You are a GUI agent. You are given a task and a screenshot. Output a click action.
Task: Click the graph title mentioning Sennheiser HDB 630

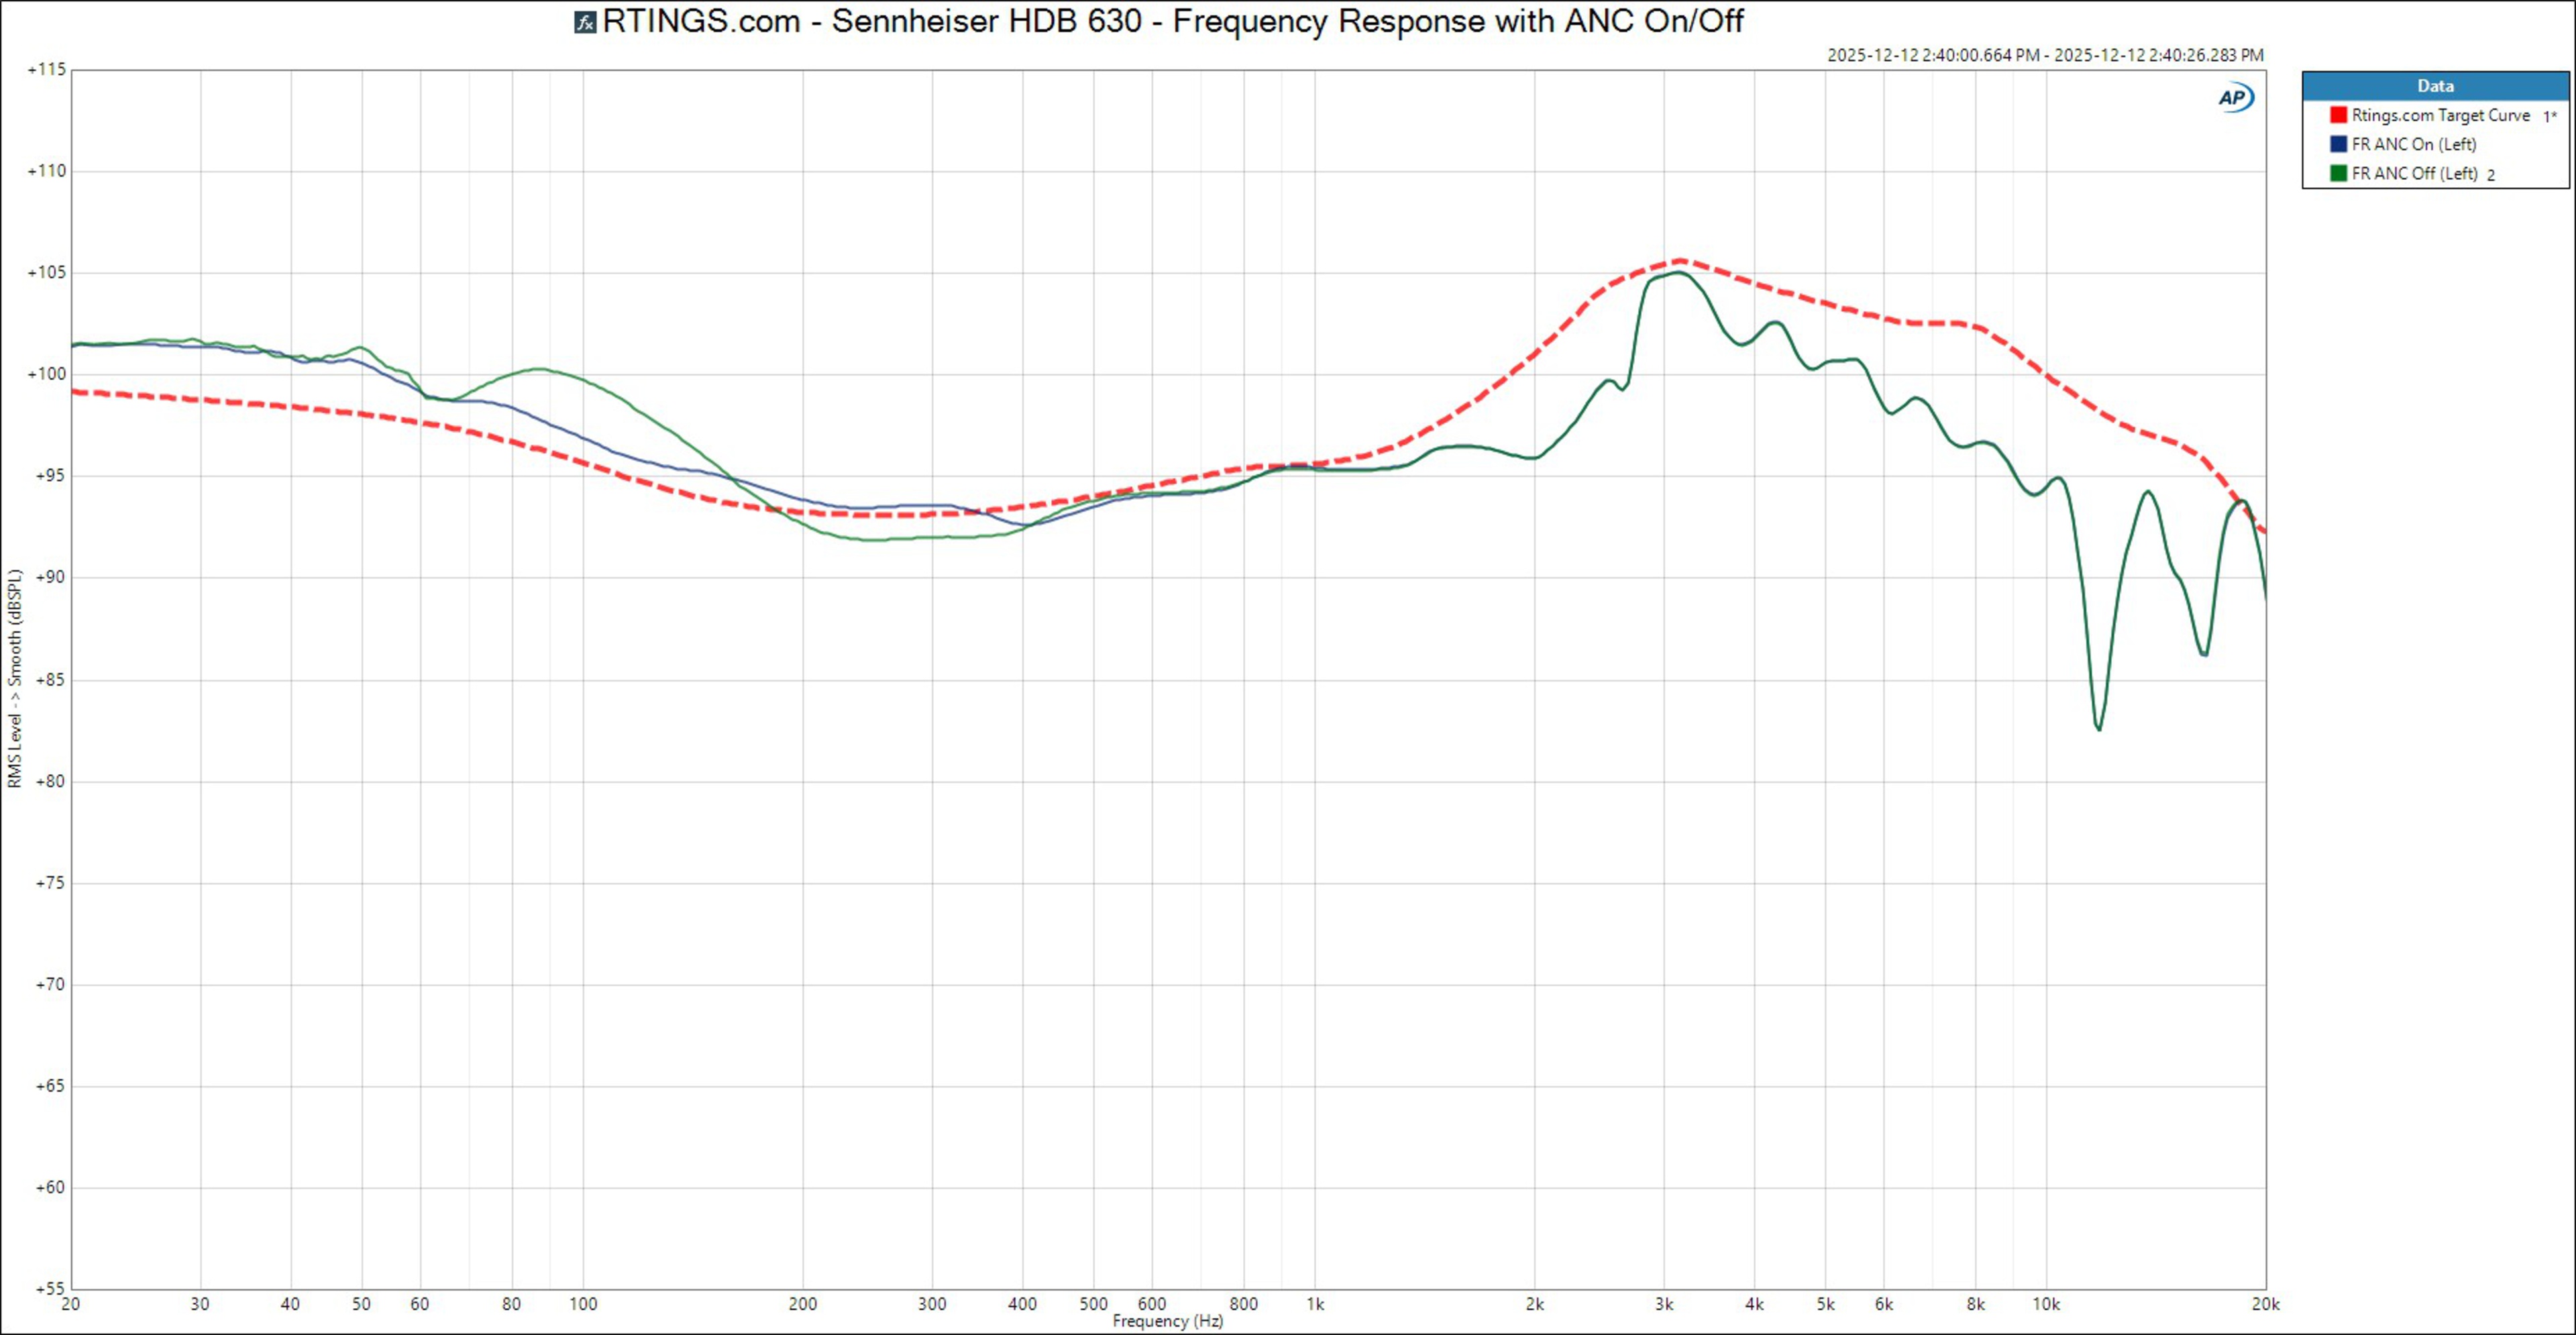click(x=1172, y=21)
